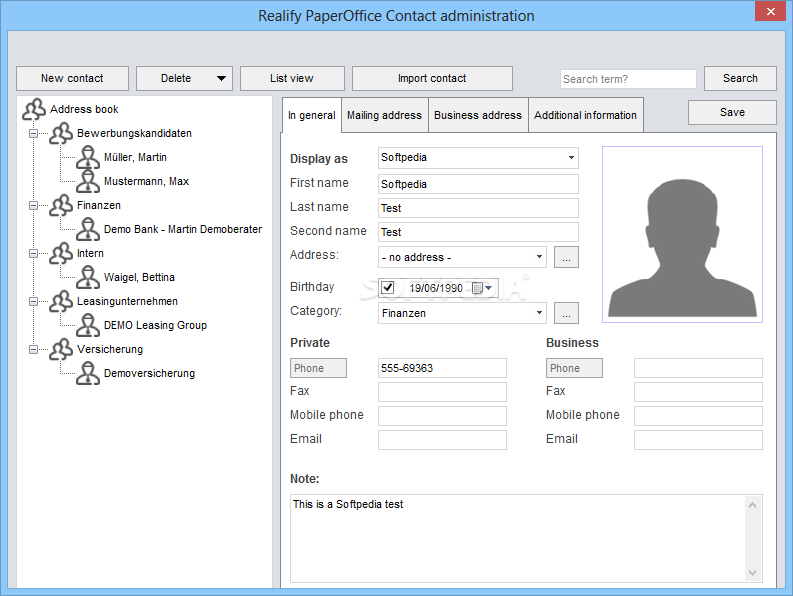The width and height of the screenshot is (793, 596).
Task: Click the Private Email field
Action: coord(442,440)
